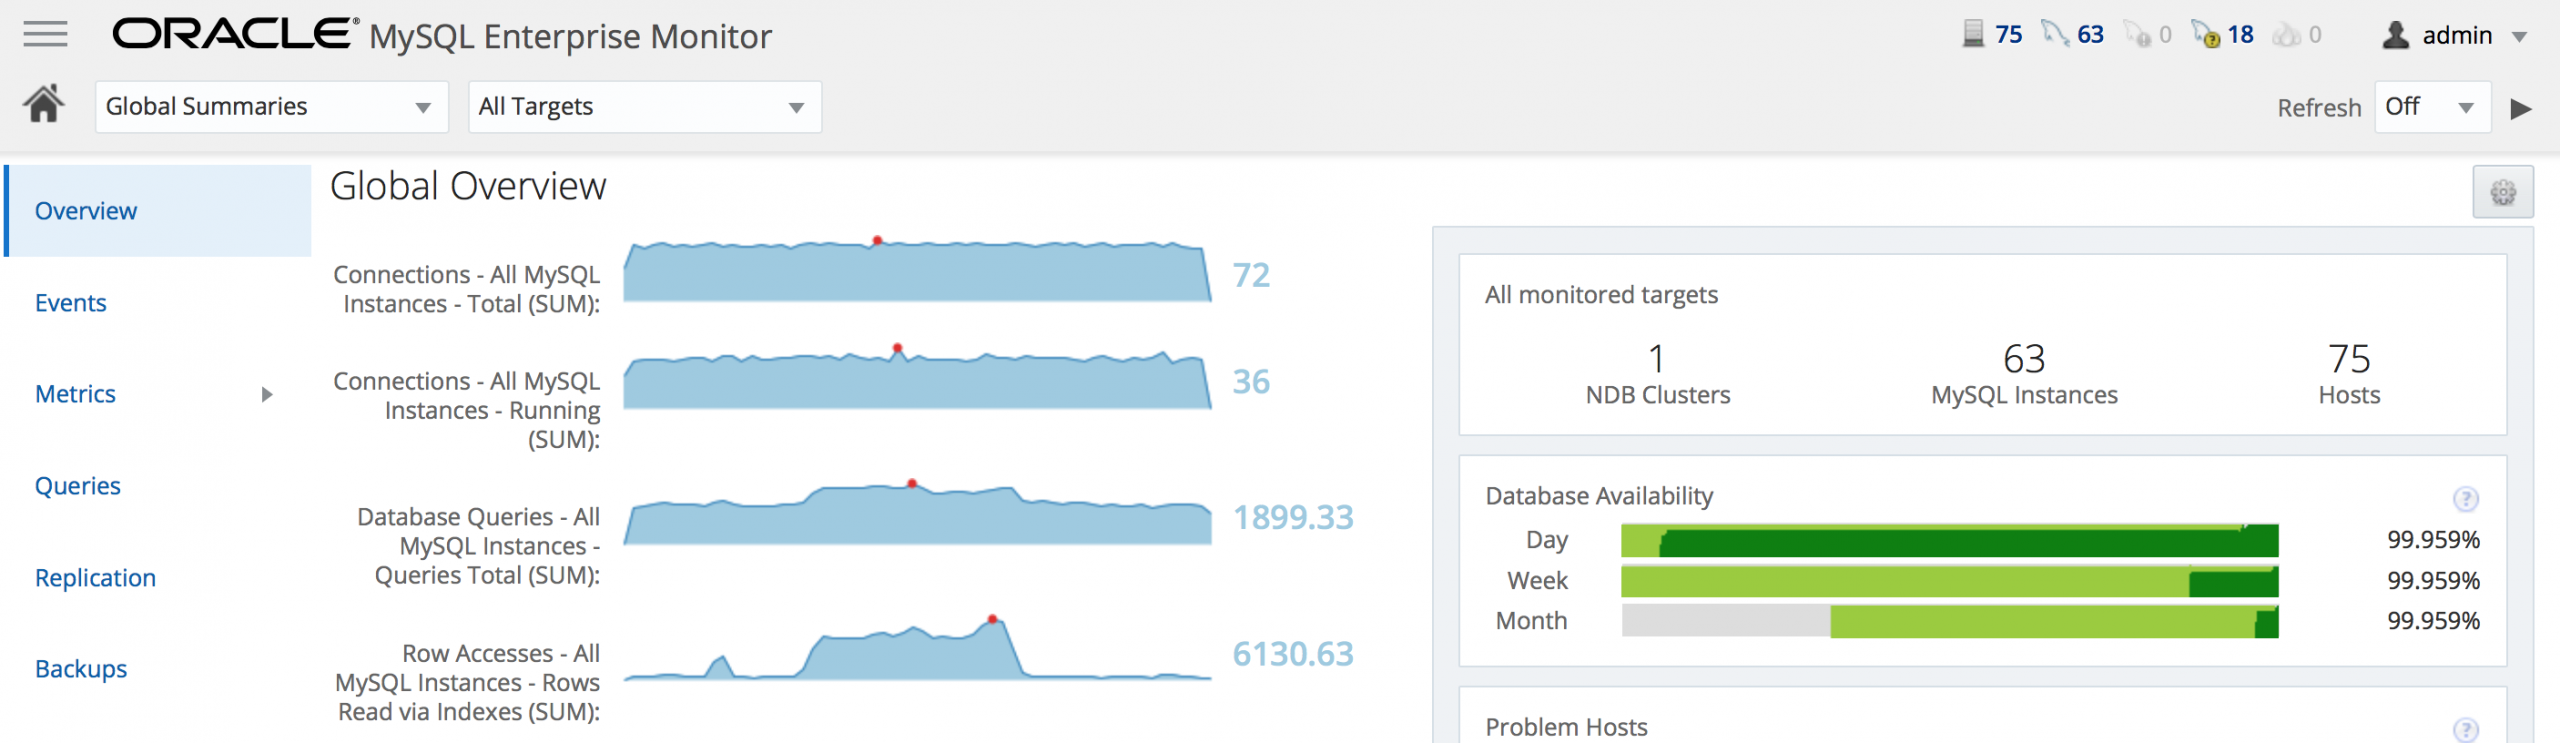Click the Week availability bar

click(x=1950, y=581)
